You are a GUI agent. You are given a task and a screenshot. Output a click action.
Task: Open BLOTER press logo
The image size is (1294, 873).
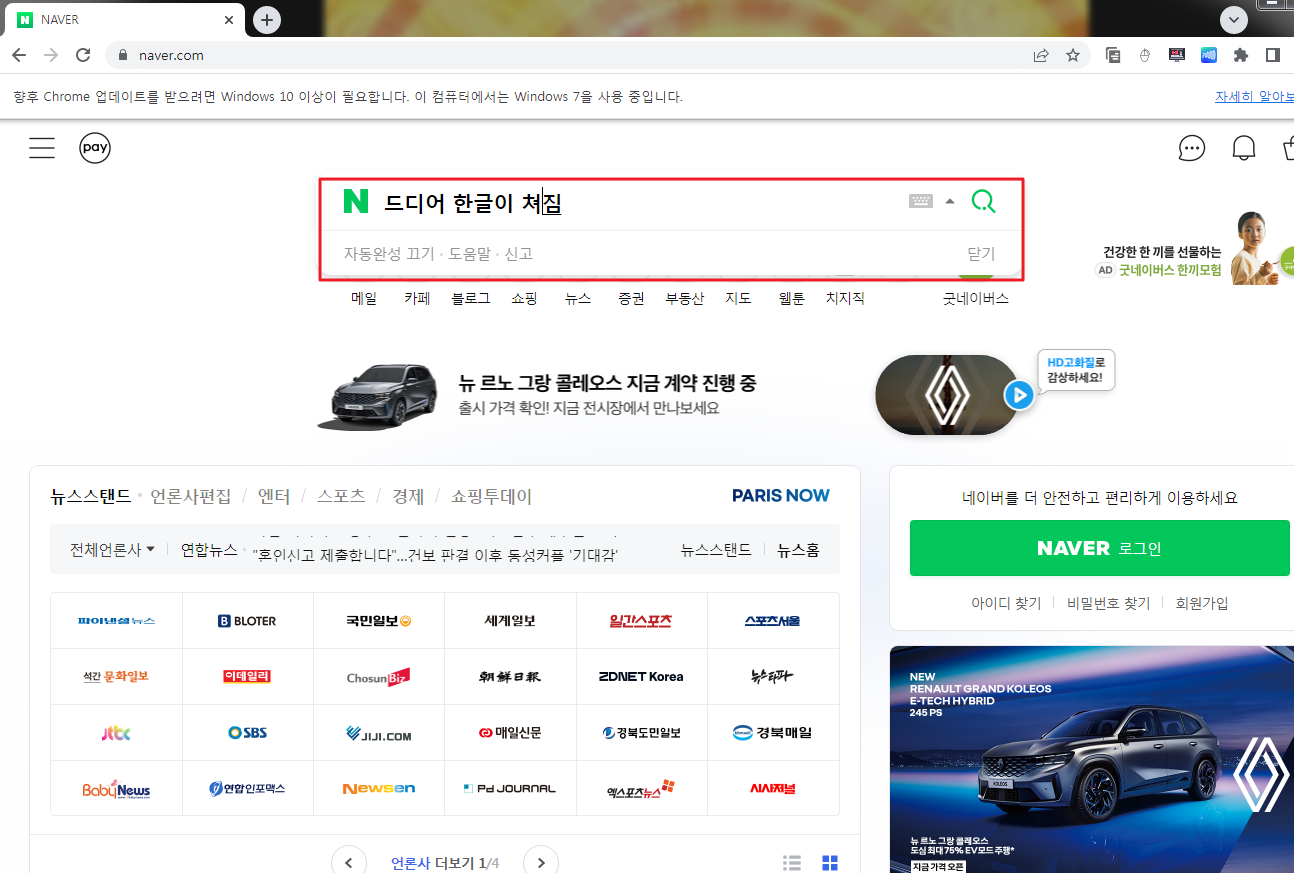tap(248, 621)
